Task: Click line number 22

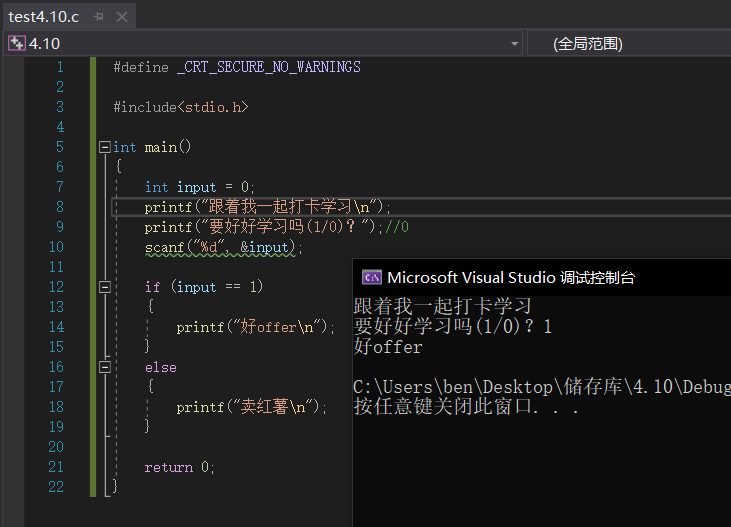Action: 56,486
